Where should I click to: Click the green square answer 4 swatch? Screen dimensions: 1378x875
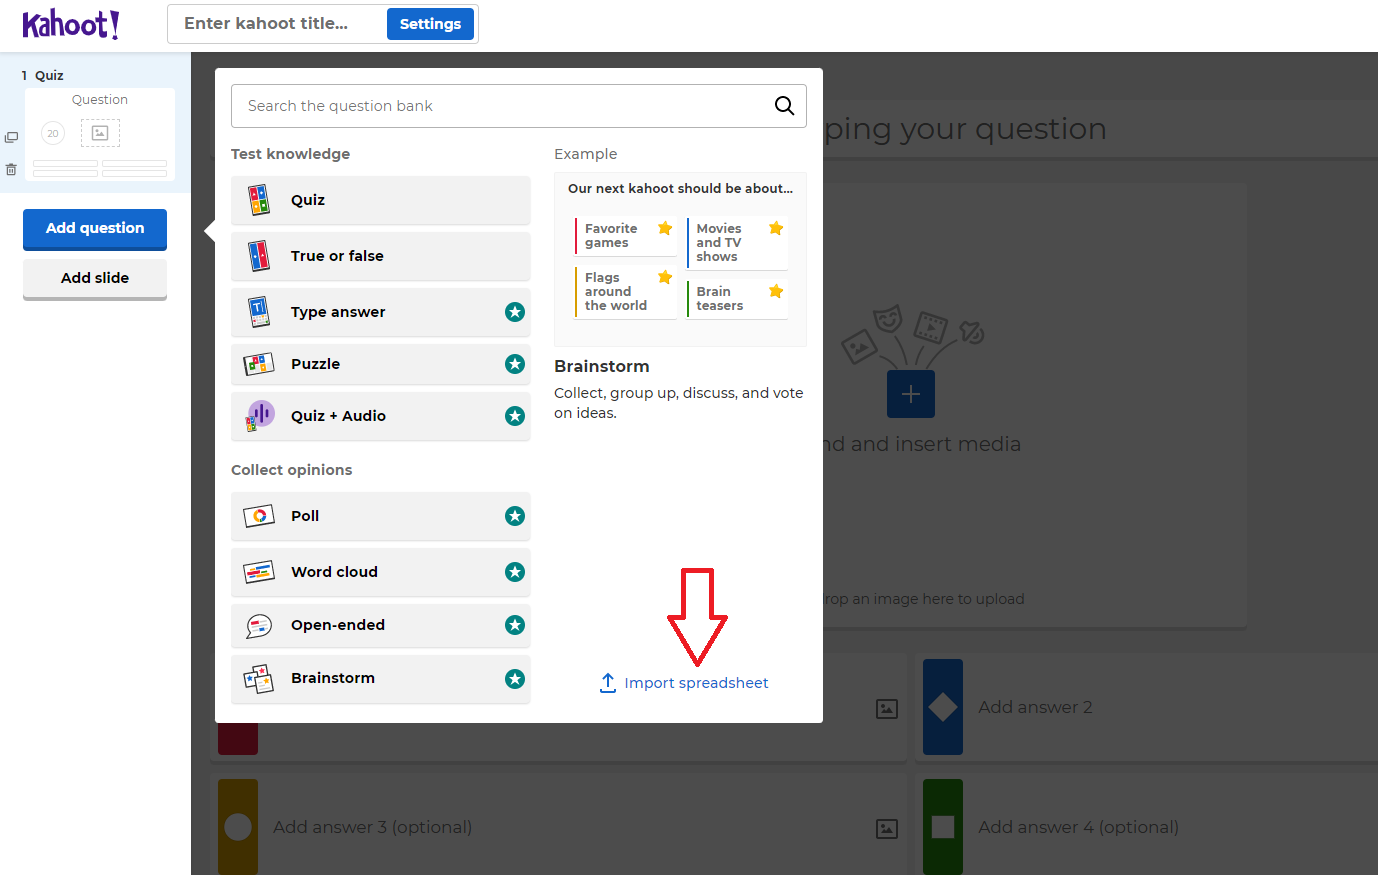click(943, 827)
